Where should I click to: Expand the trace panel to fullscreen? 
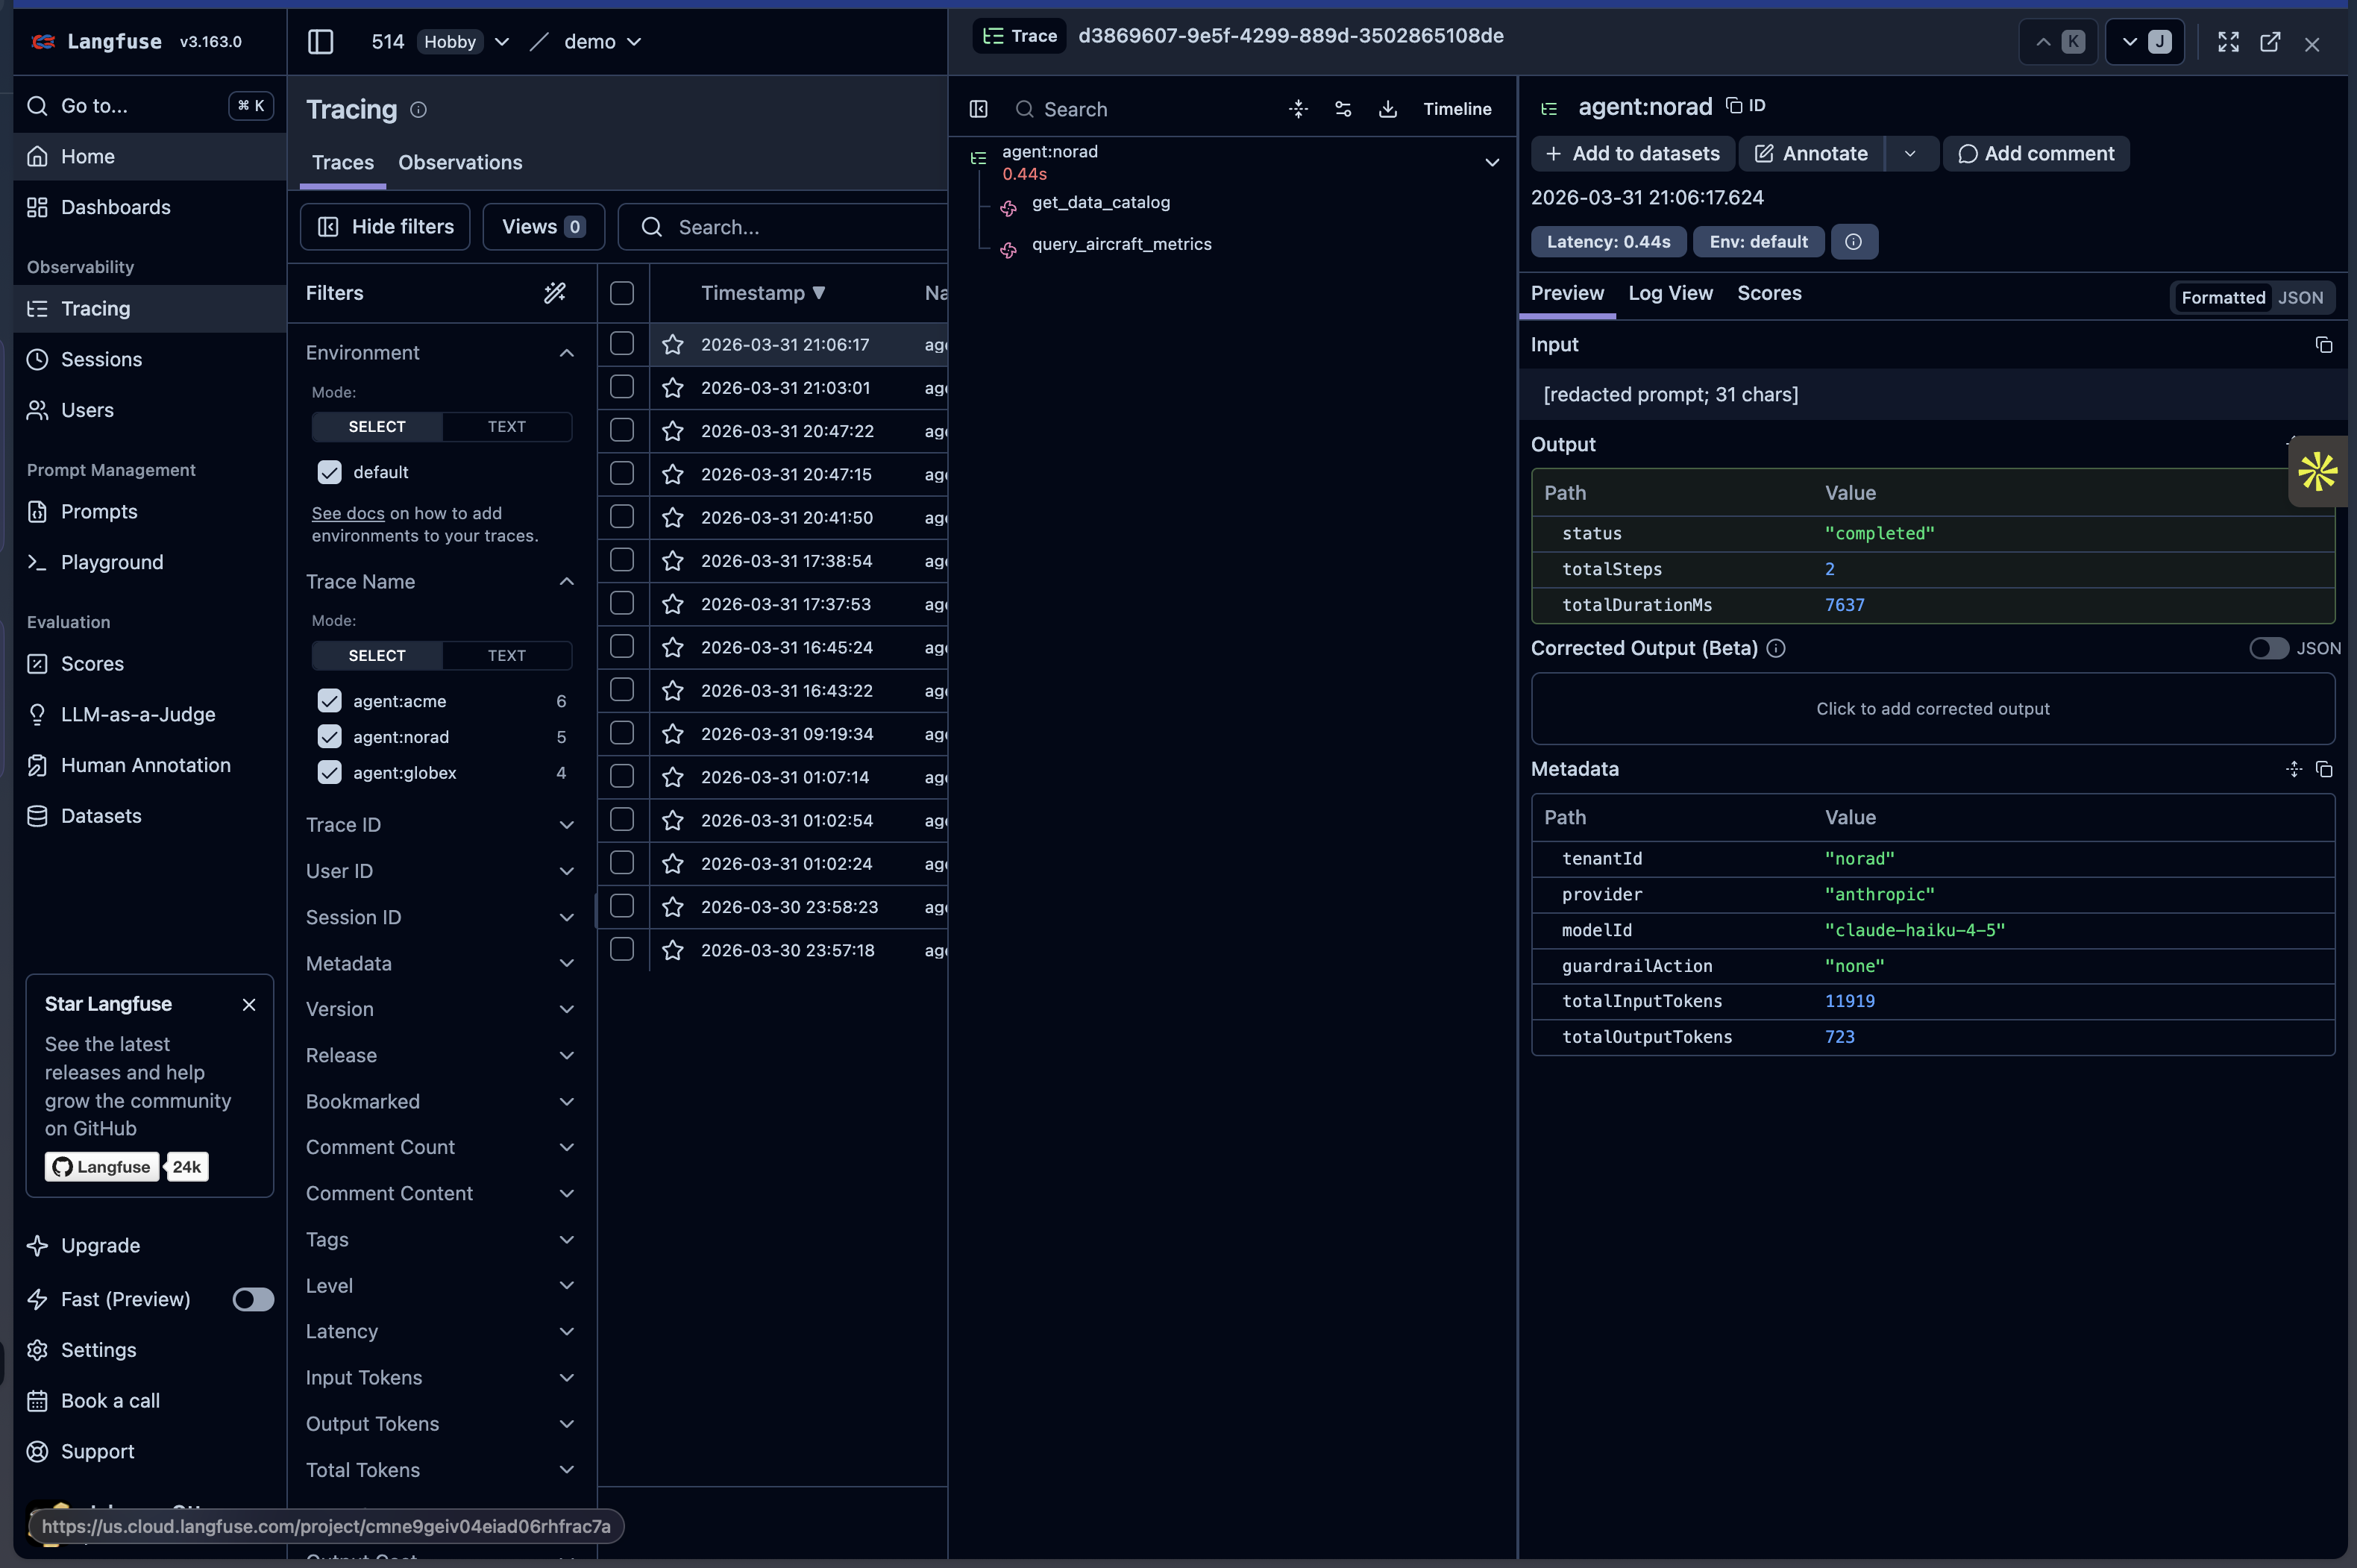[2228, 43]
